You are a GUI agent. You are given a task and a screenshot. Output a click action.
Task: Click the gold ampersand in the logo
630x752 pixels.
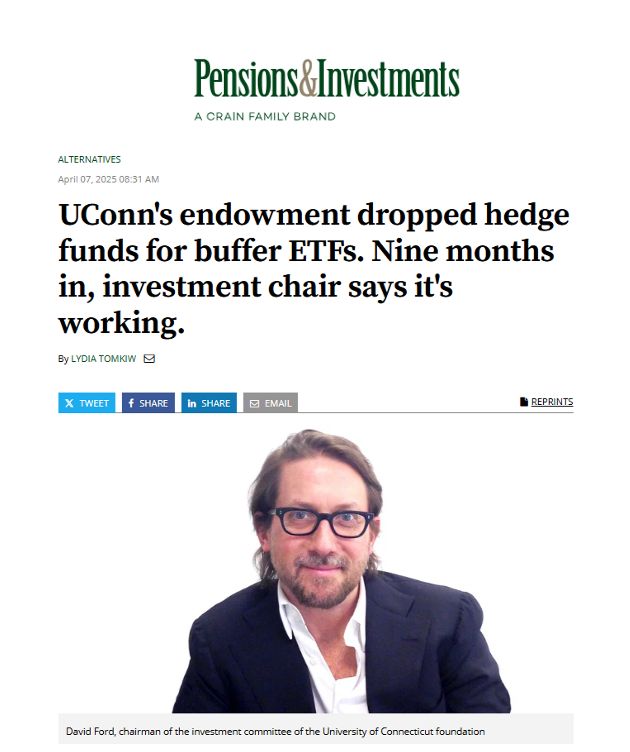tap(308, 79)
